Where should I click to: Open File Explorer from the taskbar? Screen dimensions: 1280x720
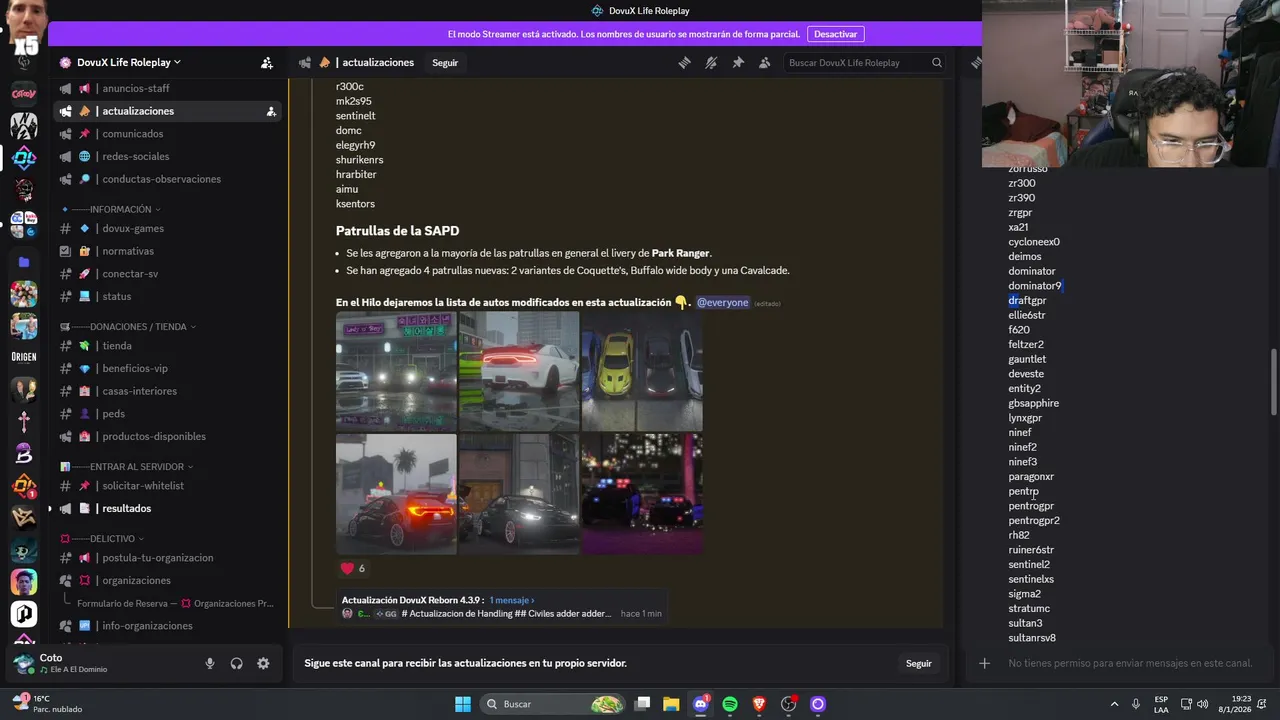tap(672, 704)
